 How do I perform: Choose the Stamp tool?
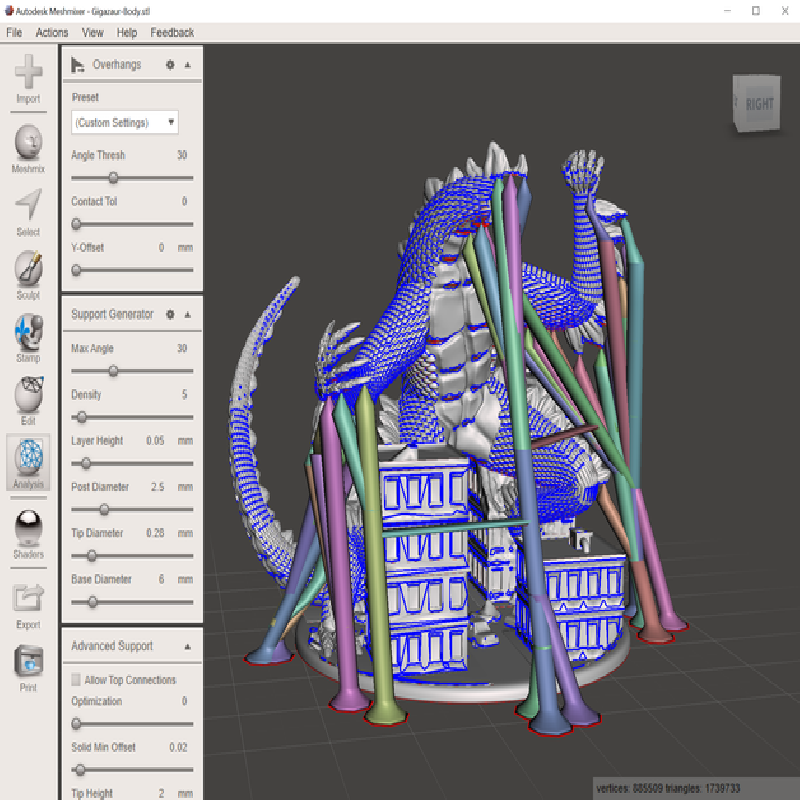pos(29,332)
